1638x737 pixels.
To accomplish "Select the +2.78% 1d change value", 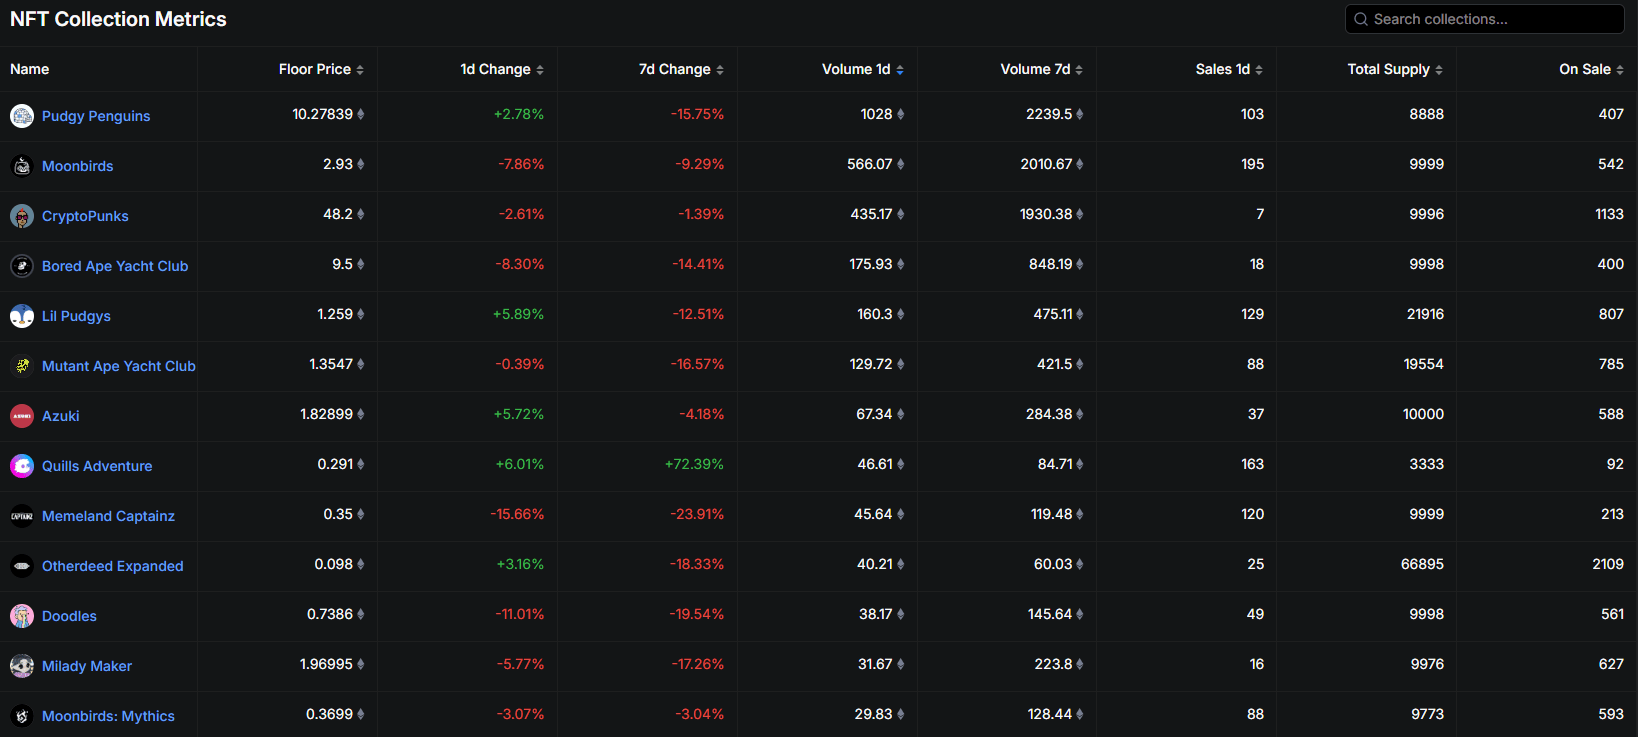I will [x=519, y=114].
